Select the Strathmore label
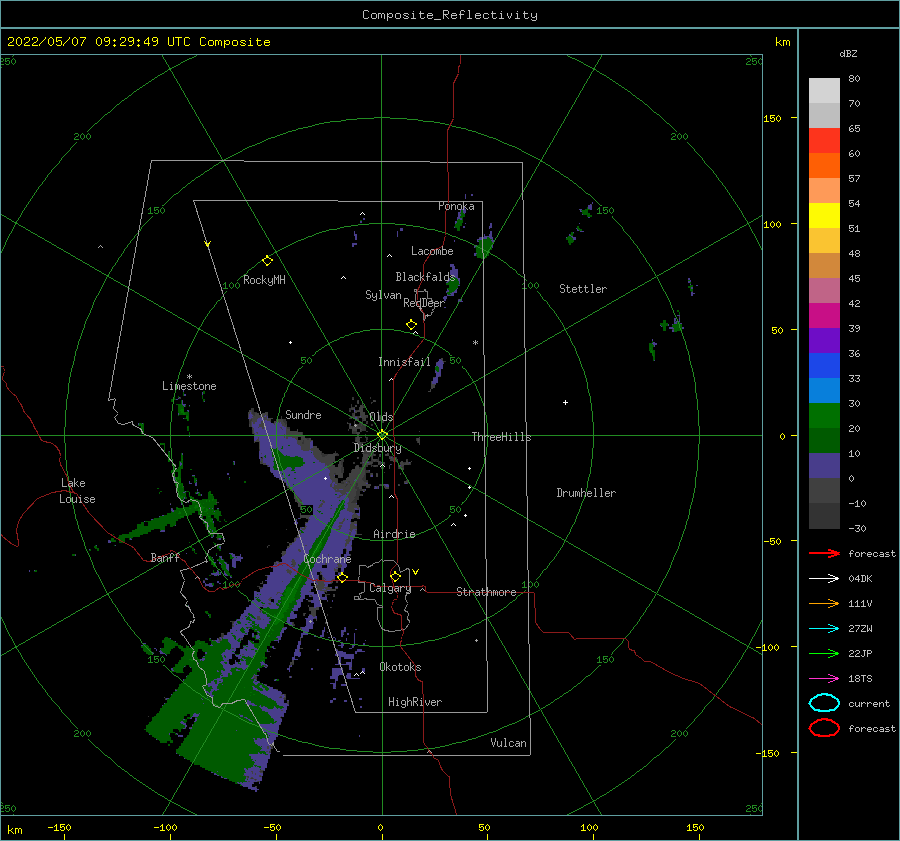This screenshot has height=841, width=900. click(486, 592)
